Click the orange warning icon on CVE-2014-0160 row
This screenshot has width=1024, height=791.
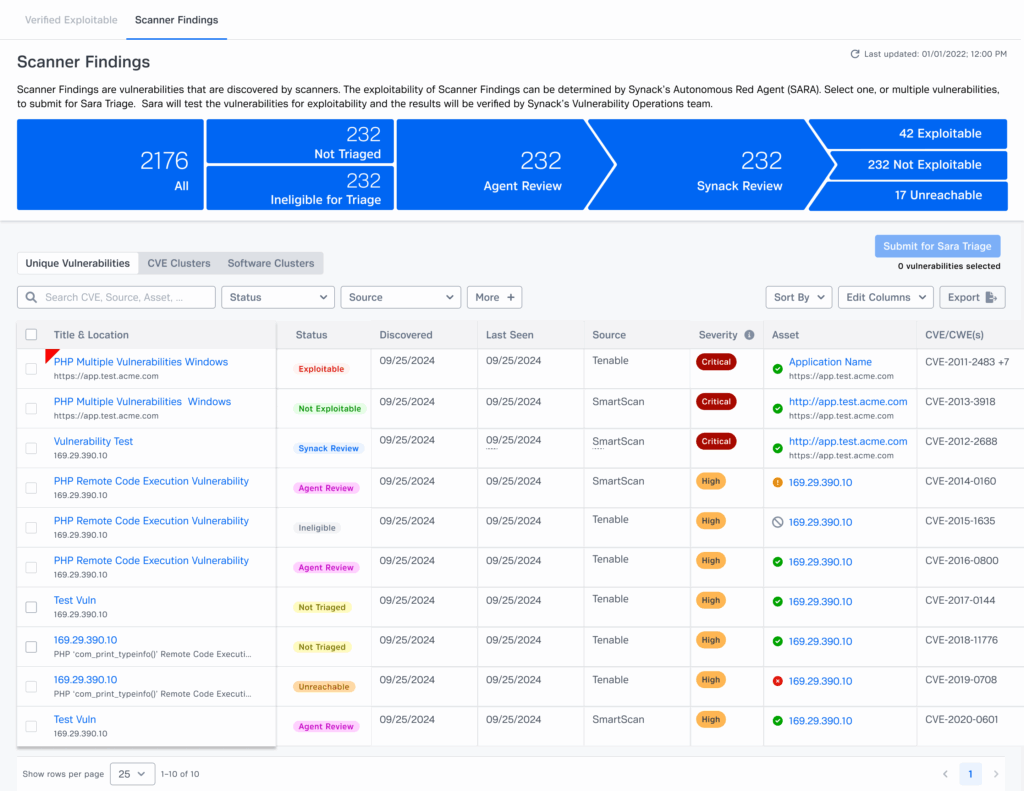click(x=777, y=481)
